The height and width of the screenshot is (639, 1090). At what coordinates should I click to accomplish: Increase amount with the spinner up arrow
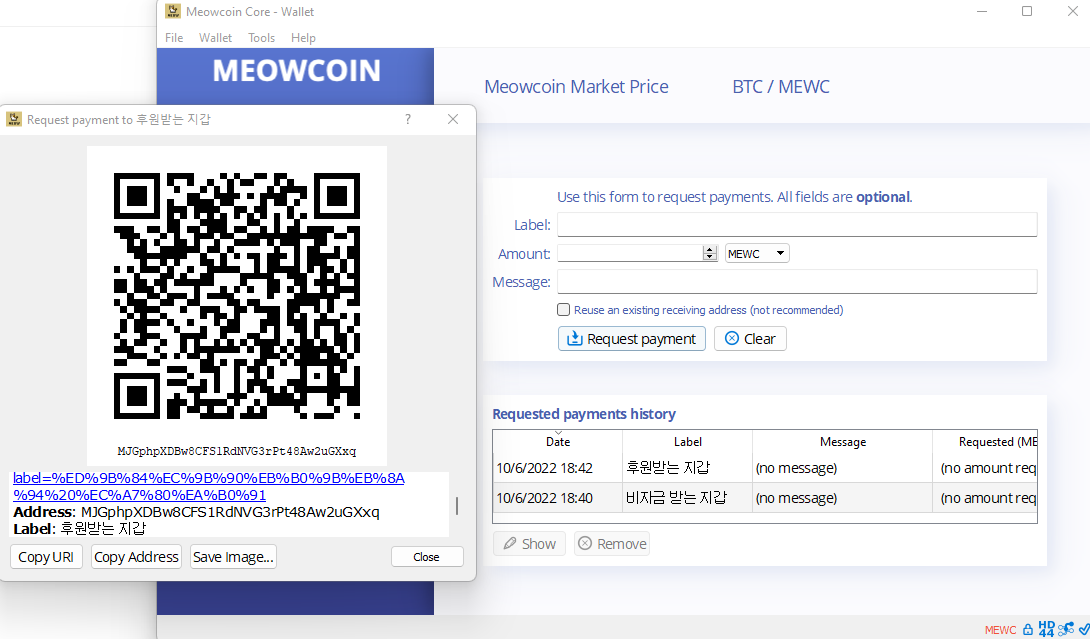pyautogui.click(x=710, y=249)
